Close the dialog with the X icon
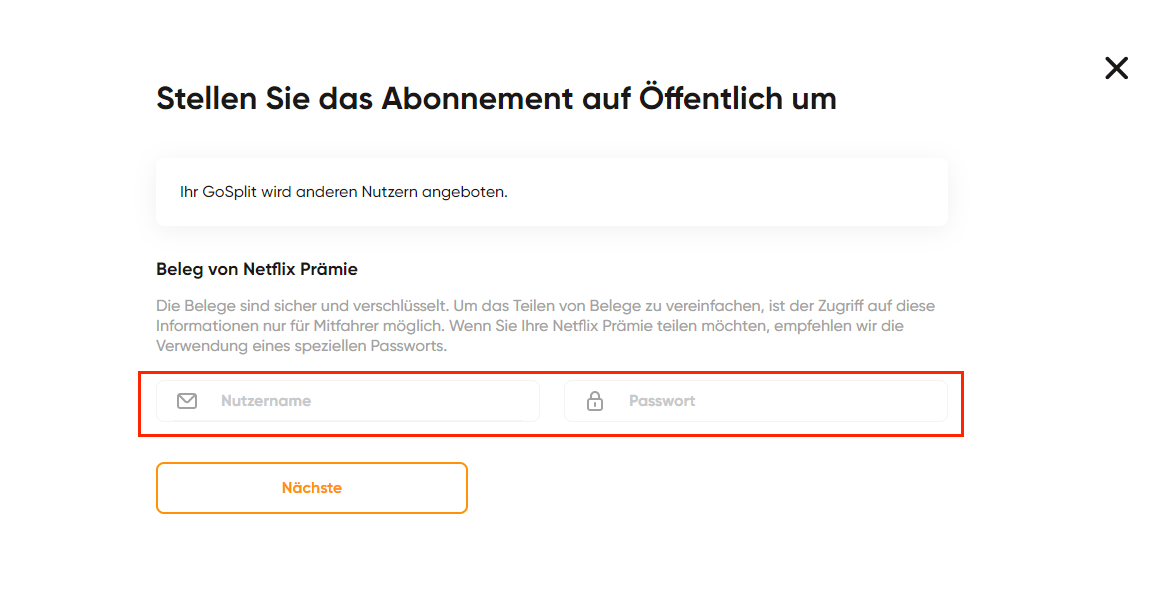The height and width of the screenshot is (612, 1166). tap(1116, 68)
